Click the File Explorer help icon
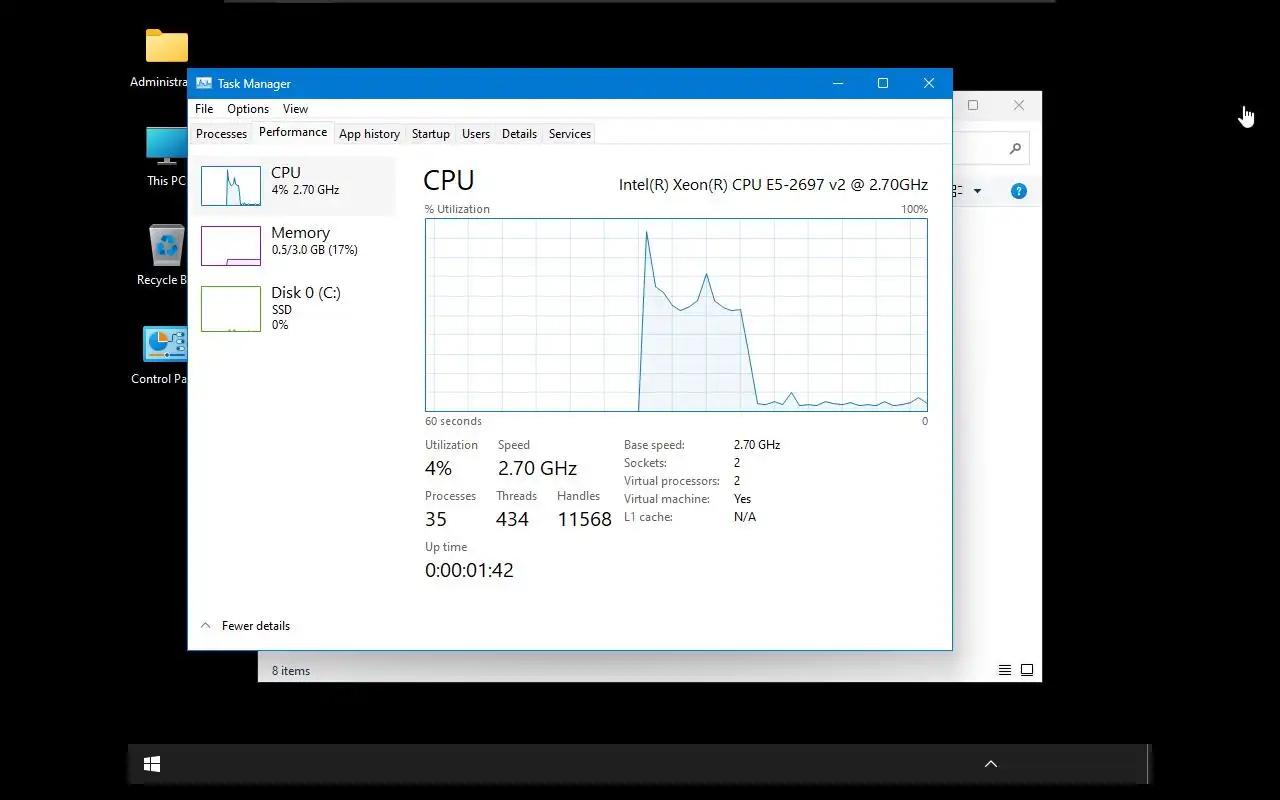1280x800 pixels. [x=1018, y=191]
